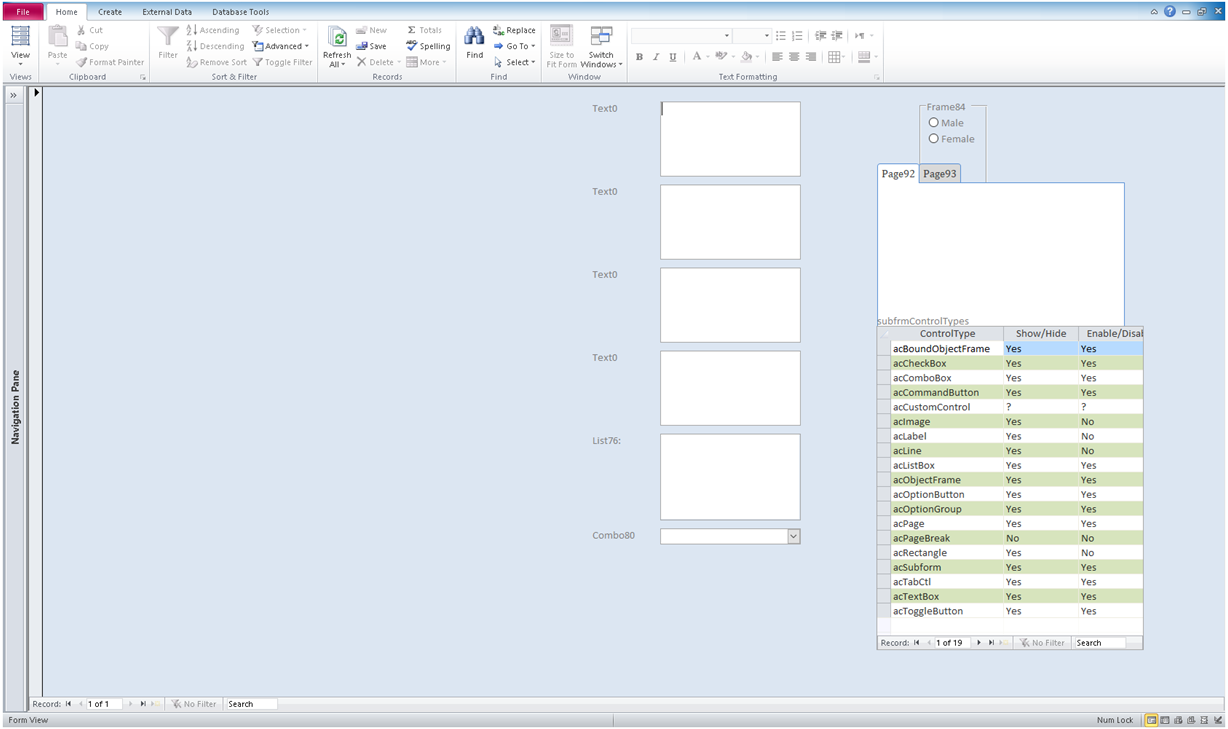This screenshot has height=729, width=1228.
Task: Click the Totals sigma icon
Action: (411, 30)
